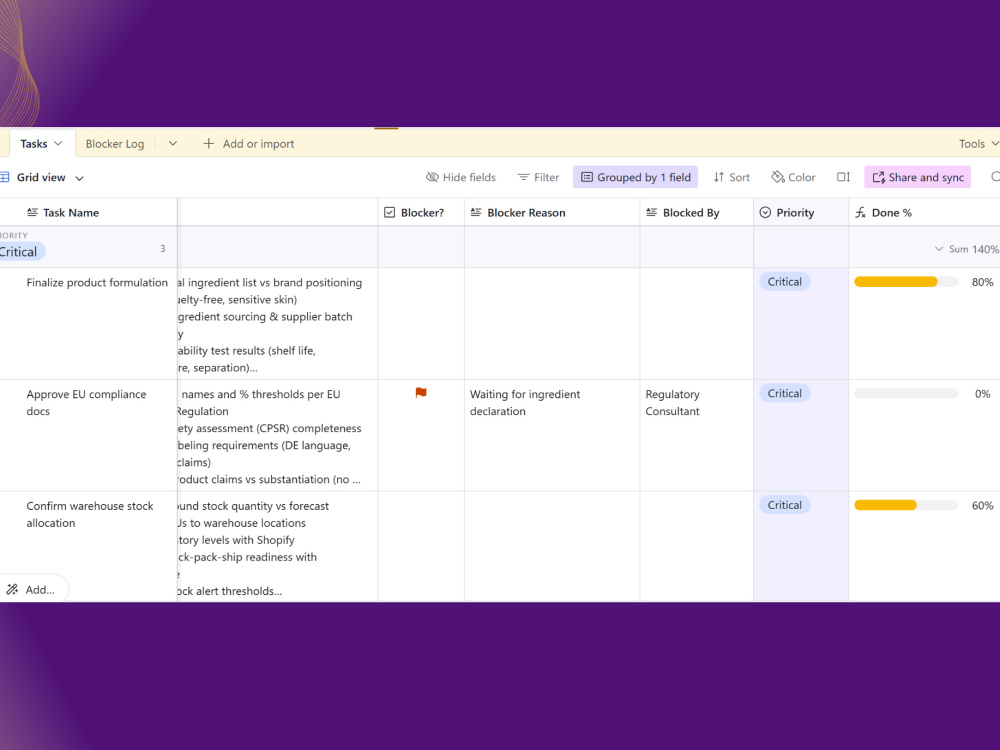Click the Blocker? checkbox field icon
This screenshot has width=1000, height=750.
click(390, 212)
